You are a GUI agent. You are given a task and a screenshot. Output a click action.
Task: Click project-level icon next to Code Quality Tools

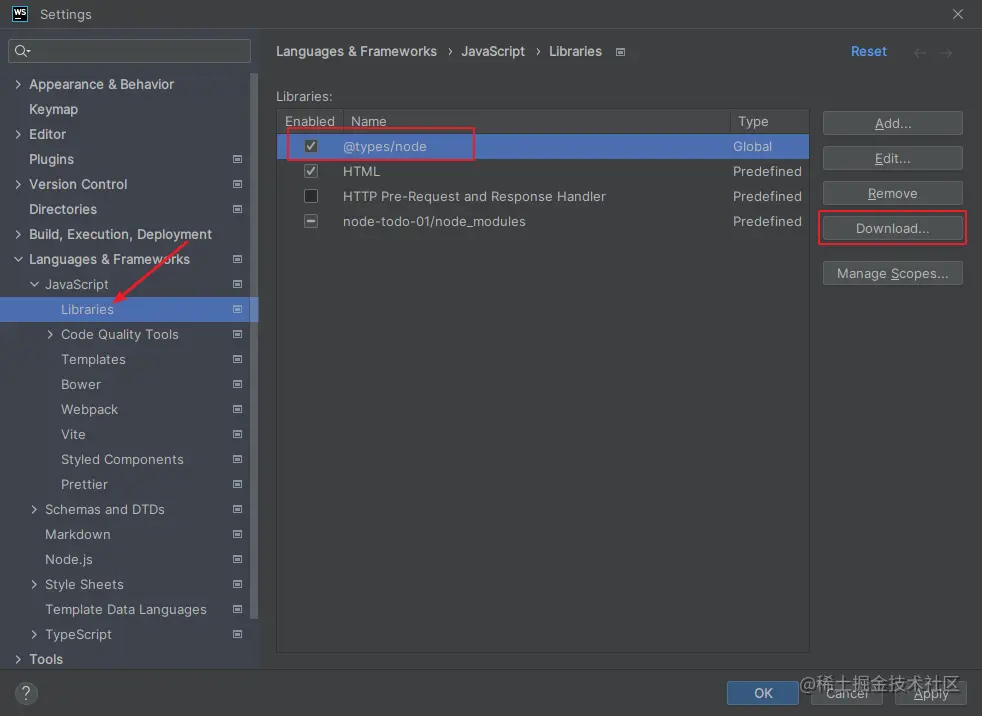point(237,335)
